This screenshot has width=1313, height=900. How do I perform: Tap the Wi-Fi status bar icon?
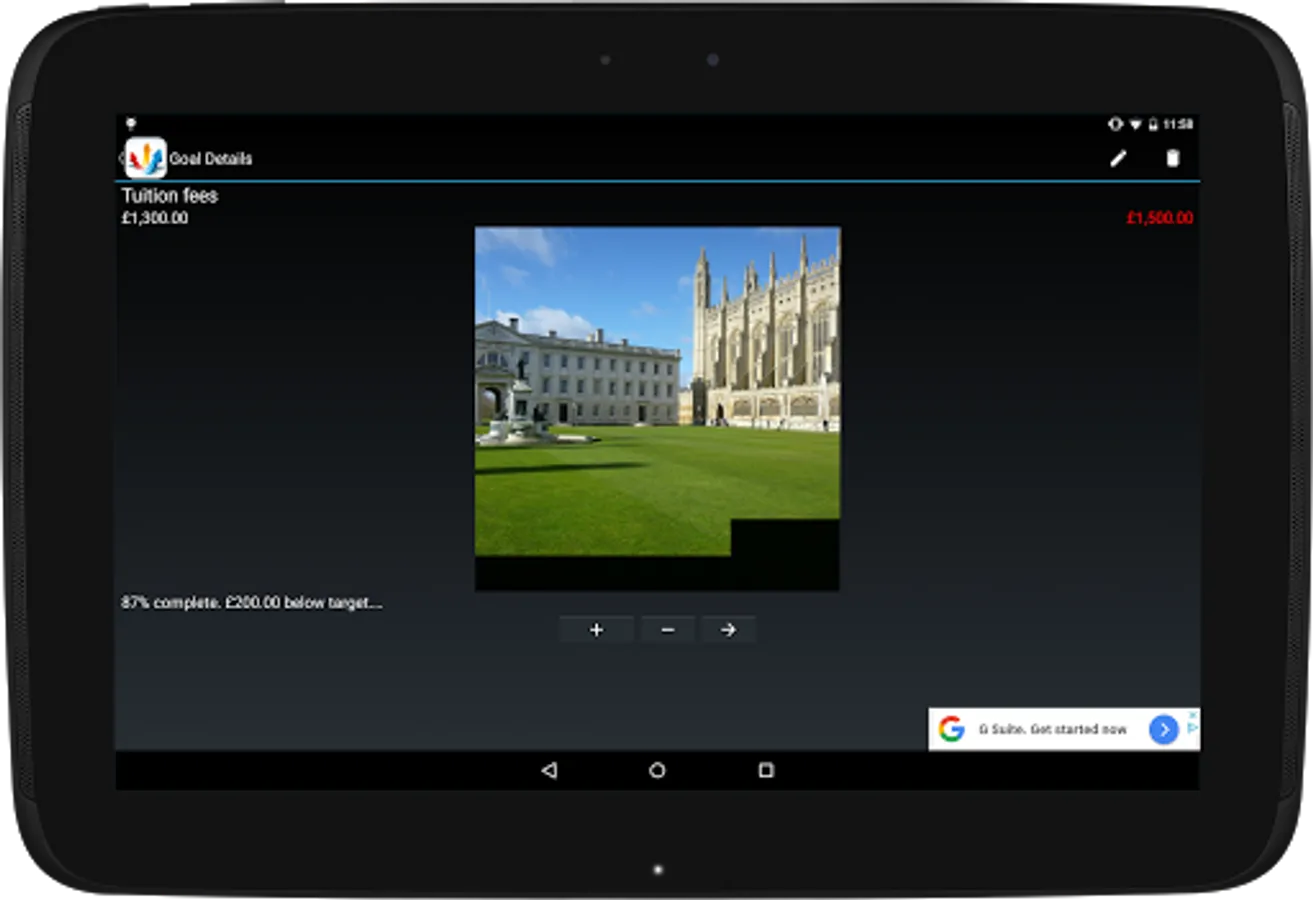coord(1135,125)
